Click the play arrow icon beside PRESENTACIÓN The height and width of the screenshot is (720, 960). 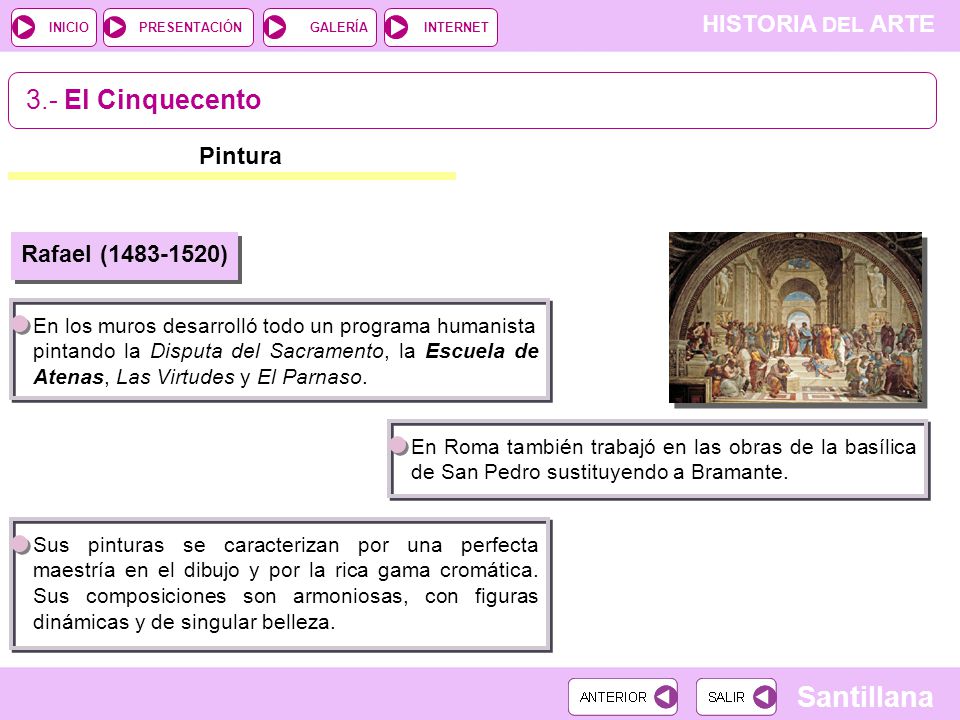(x=115, y=28)
